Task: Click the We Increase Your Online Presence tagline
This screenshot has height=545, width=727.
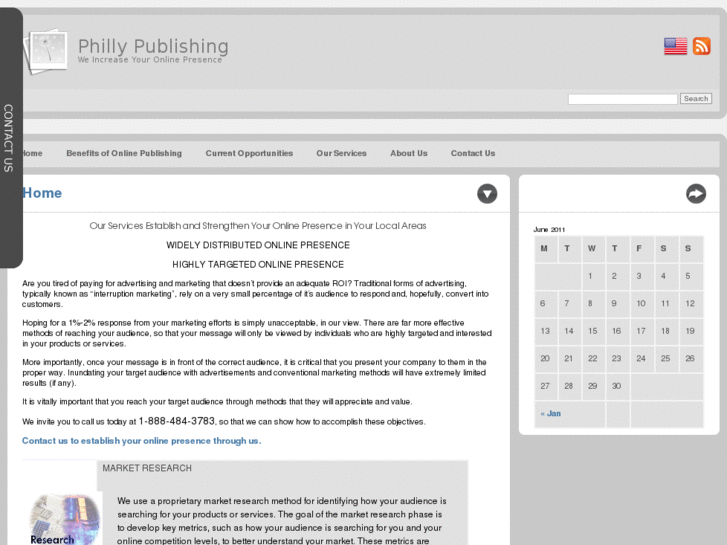Action: [x=150, y=60]
